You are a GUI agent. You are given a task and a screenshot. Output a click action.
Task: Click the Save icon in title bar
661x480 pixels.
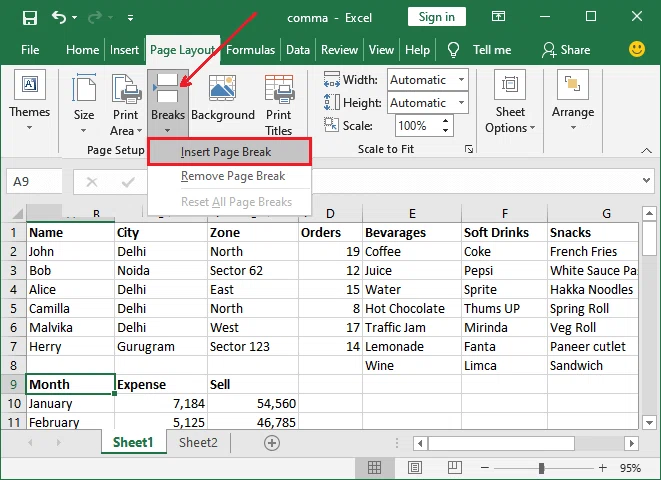click(30, 18)
